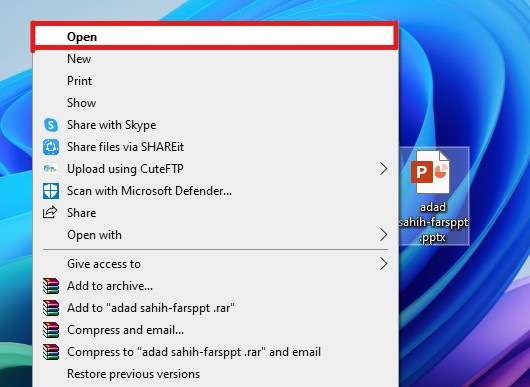Screen dimensions: 530x387
Task: Click the Skype icon in context menu
Action: 51,125
